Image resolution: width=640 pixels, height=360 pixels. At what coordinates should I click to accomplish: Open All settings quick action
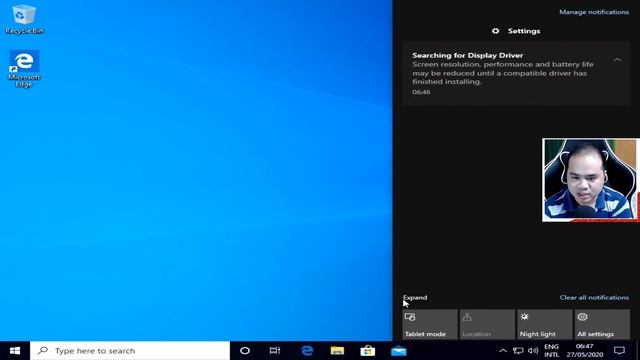tap(602, 324)
